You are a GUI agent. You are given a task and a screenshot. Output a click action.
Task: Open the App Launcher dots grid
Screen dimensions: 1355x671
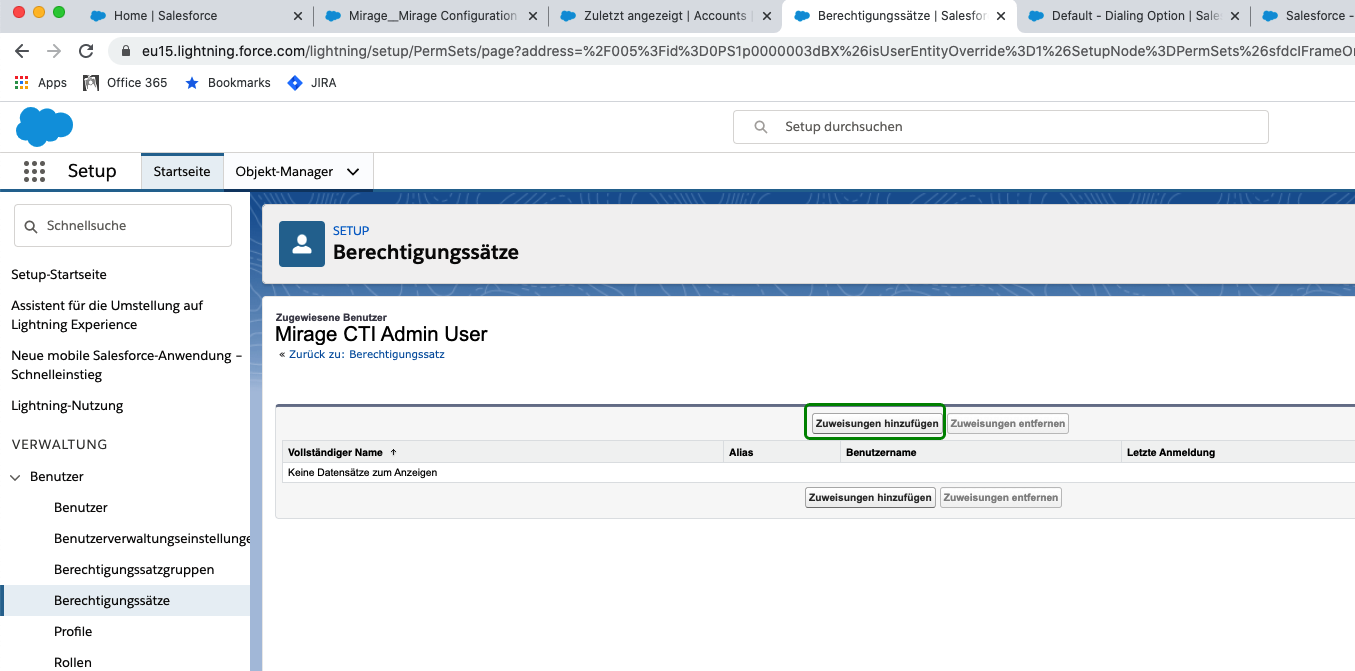click(34, 172)
